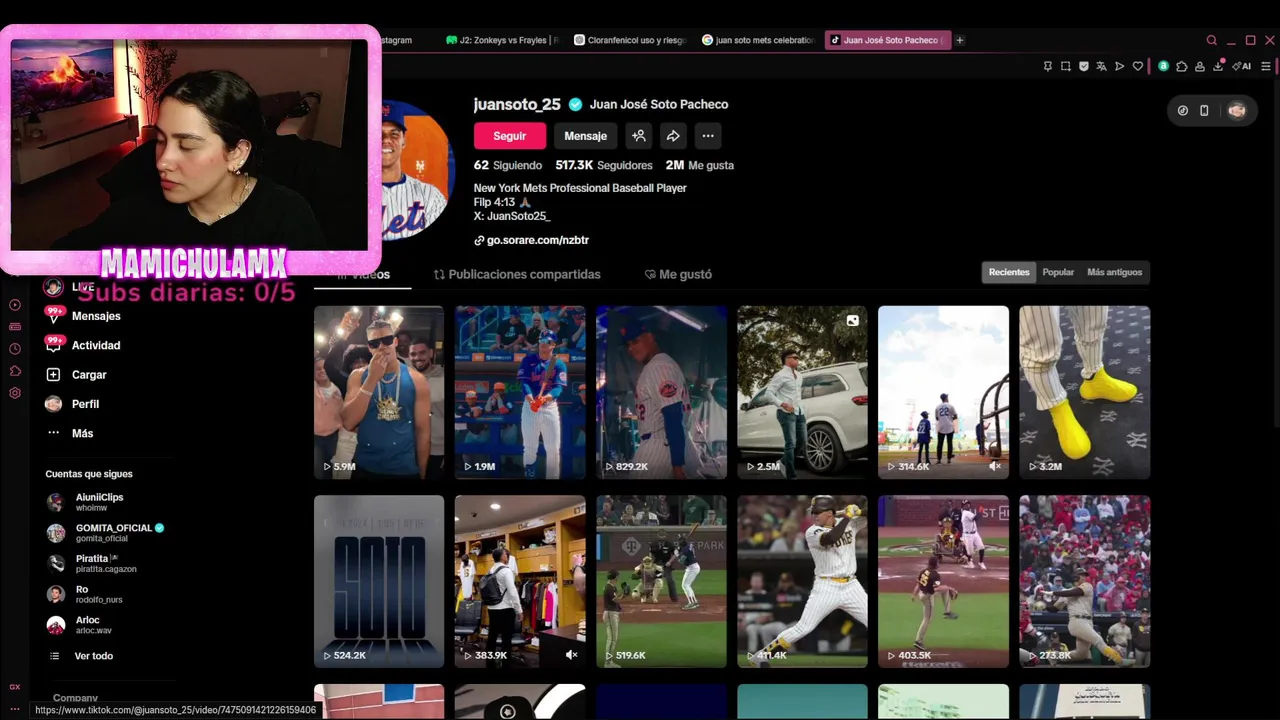Open the extensions puzzle icon in the toolbar
The height and width of the screenshot is (720, 1280).
[1182, 66]
